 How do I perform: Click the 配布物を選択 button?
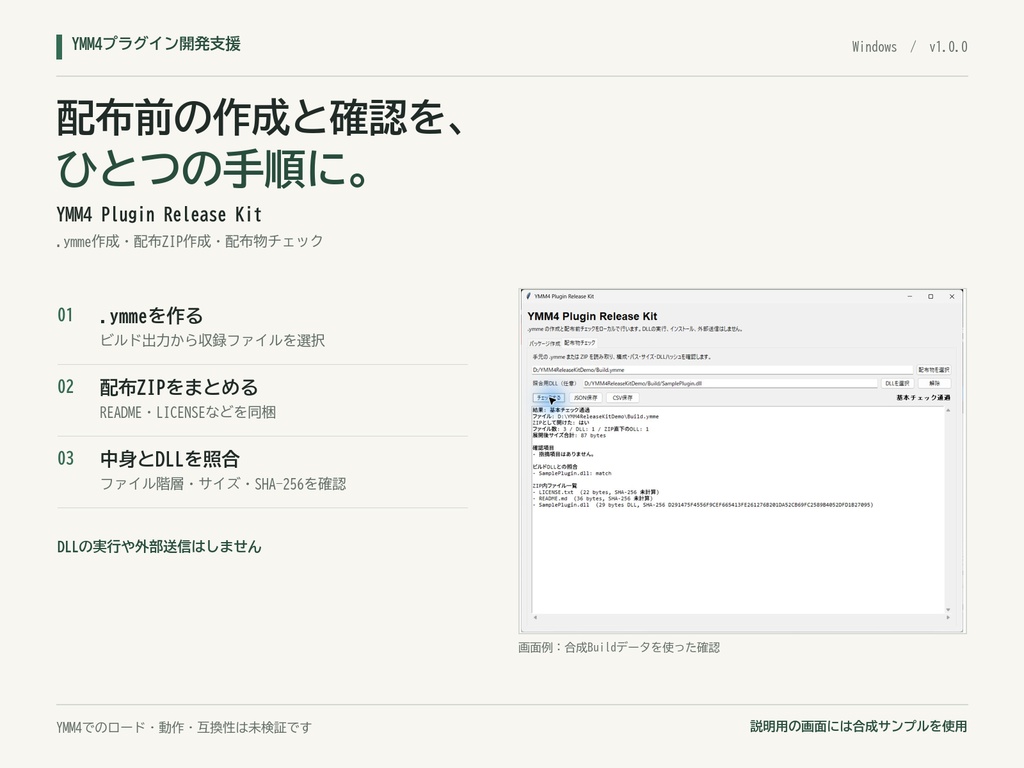tap(934, 370)
